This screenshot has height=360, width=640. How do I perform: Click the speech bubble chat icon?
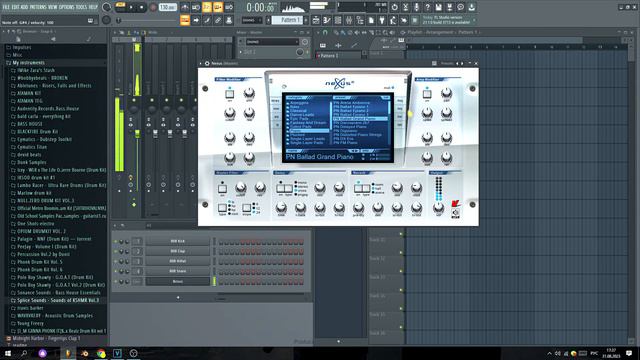coord(460,7)
